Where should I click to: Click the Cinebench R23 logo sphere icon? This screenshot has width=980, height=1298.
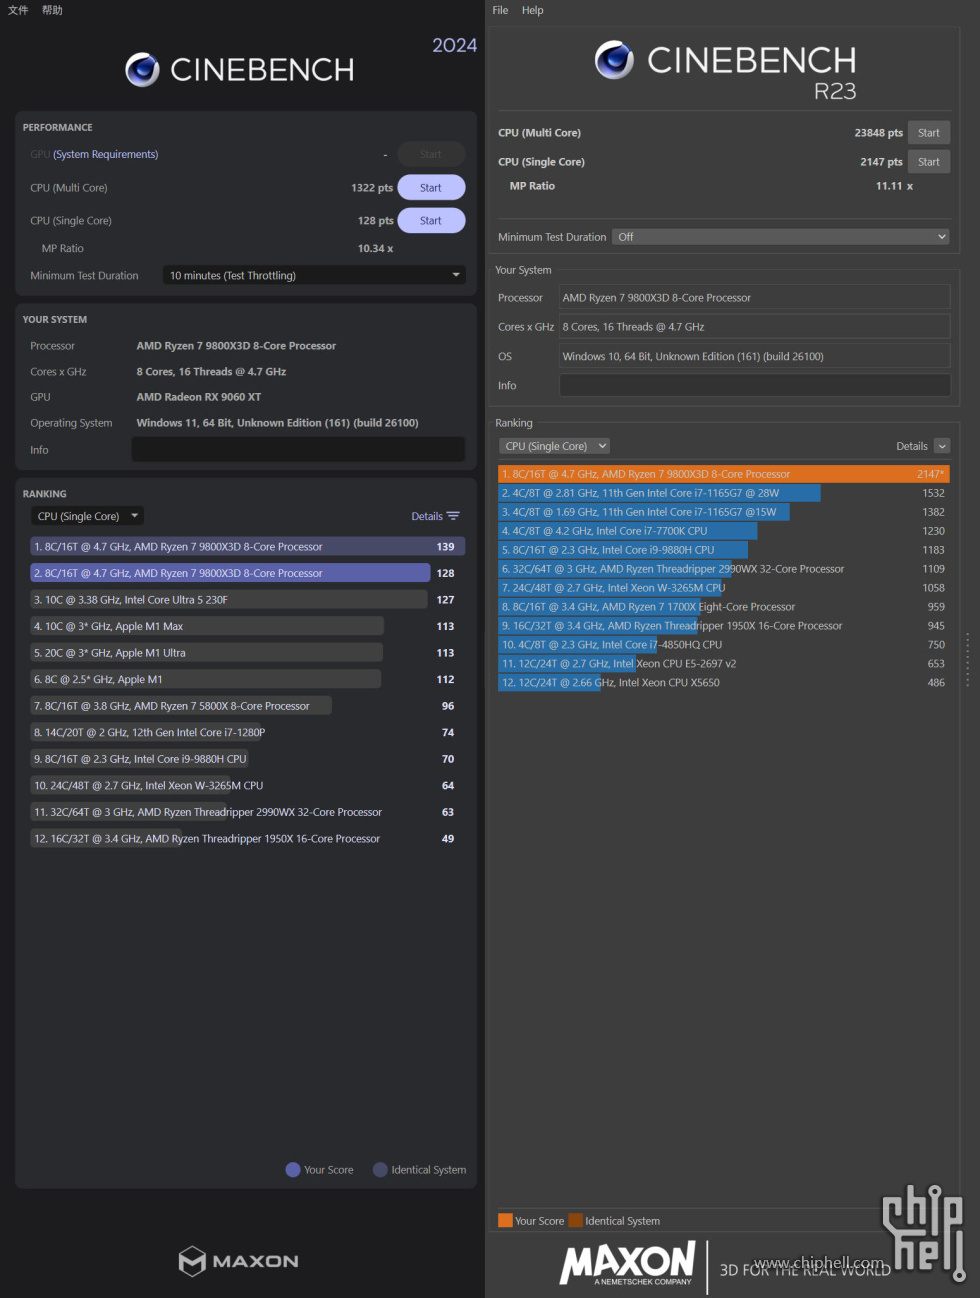tap(614, 60)
